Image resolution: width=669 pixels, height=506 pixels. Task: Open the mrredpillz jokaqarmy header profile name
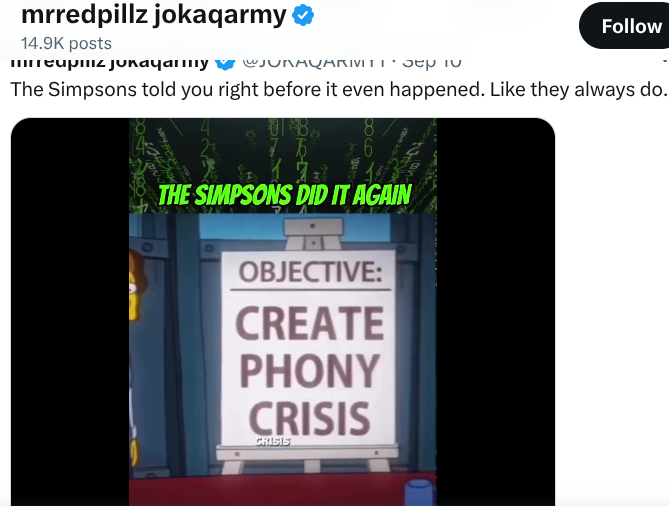coord(154,15)
